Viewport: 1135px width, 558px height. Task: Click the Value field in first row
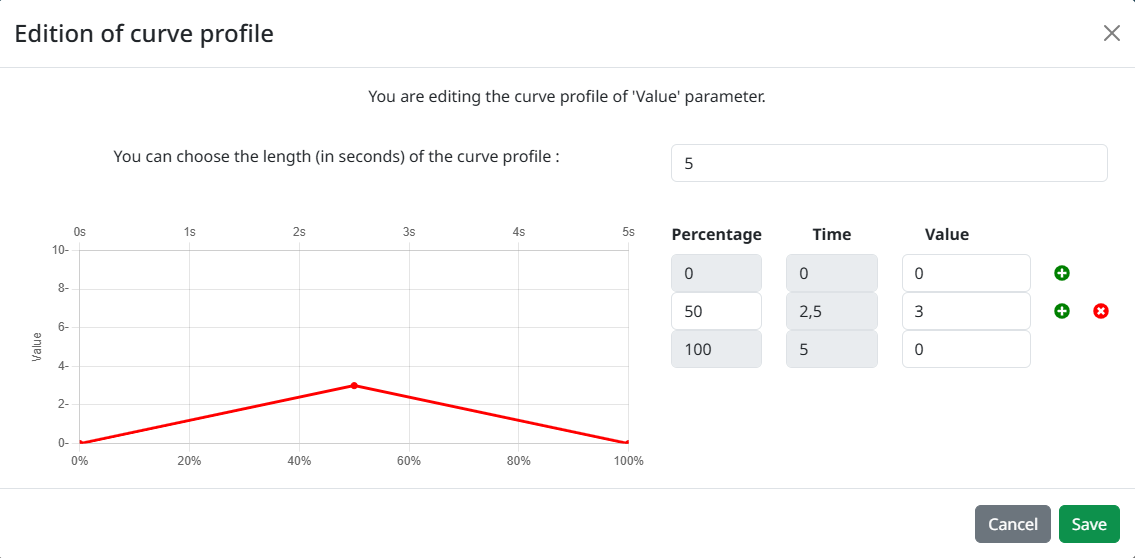point(966,273)
